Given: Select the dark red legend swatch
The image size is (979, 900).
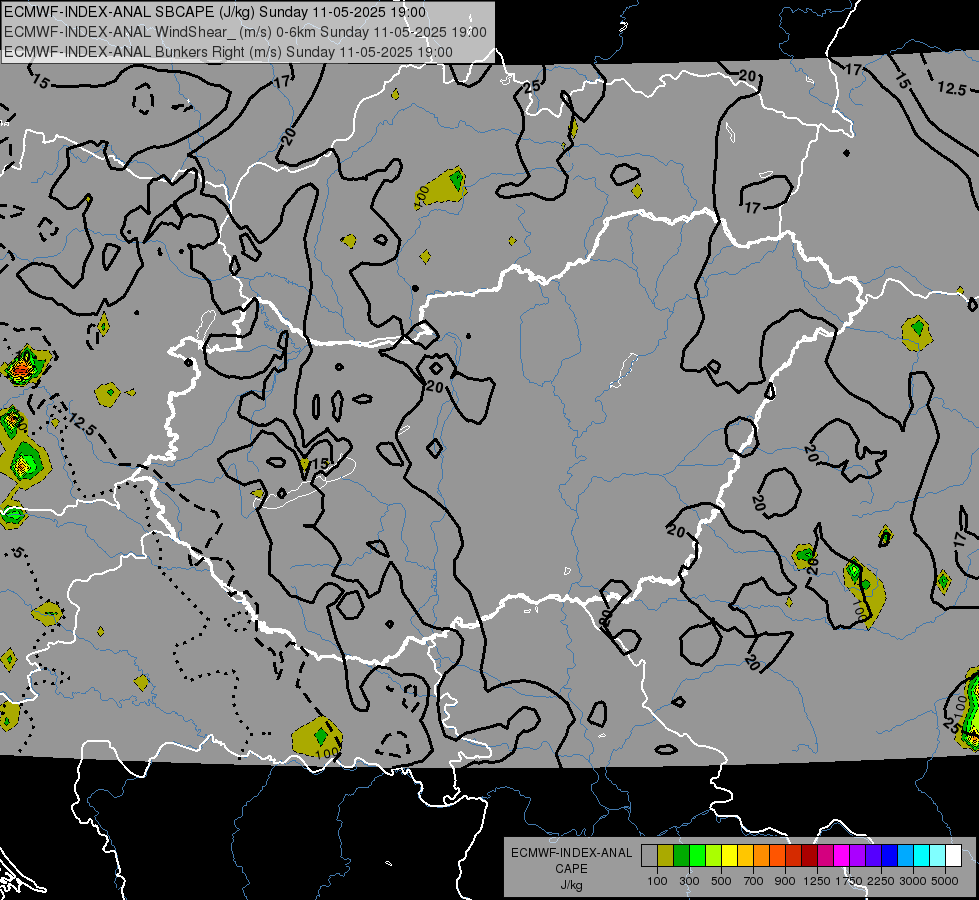Looking at the screenshot, I should (x=809, y=856).
